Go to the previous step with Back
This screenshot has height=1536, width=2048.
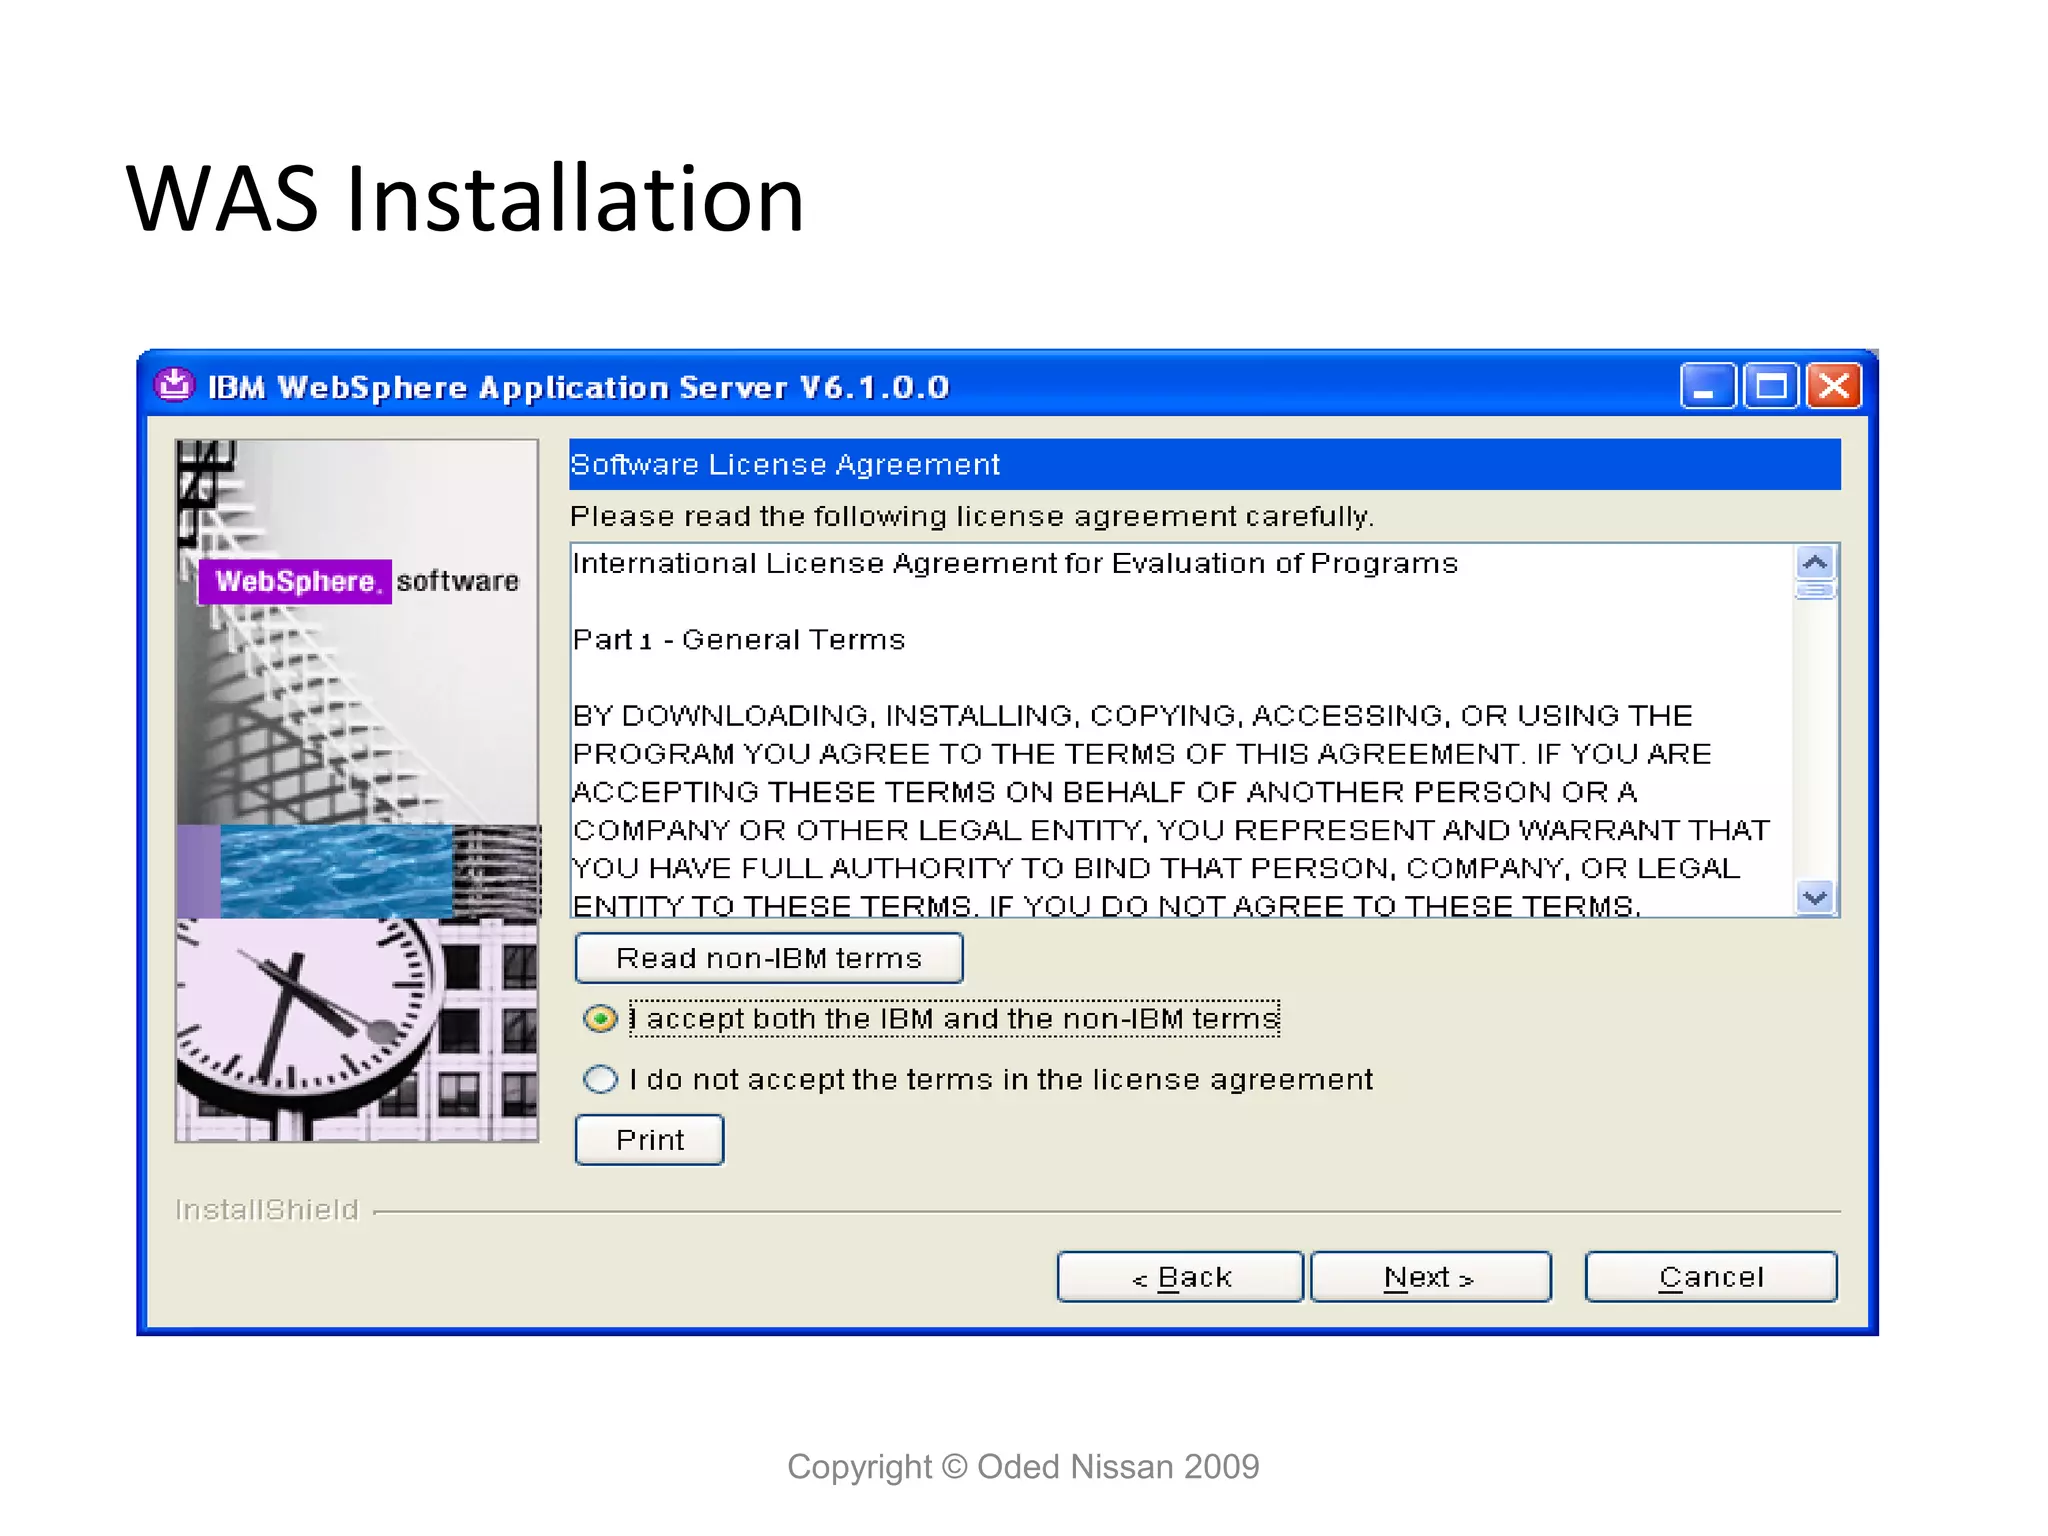tap(1180, 1277)
